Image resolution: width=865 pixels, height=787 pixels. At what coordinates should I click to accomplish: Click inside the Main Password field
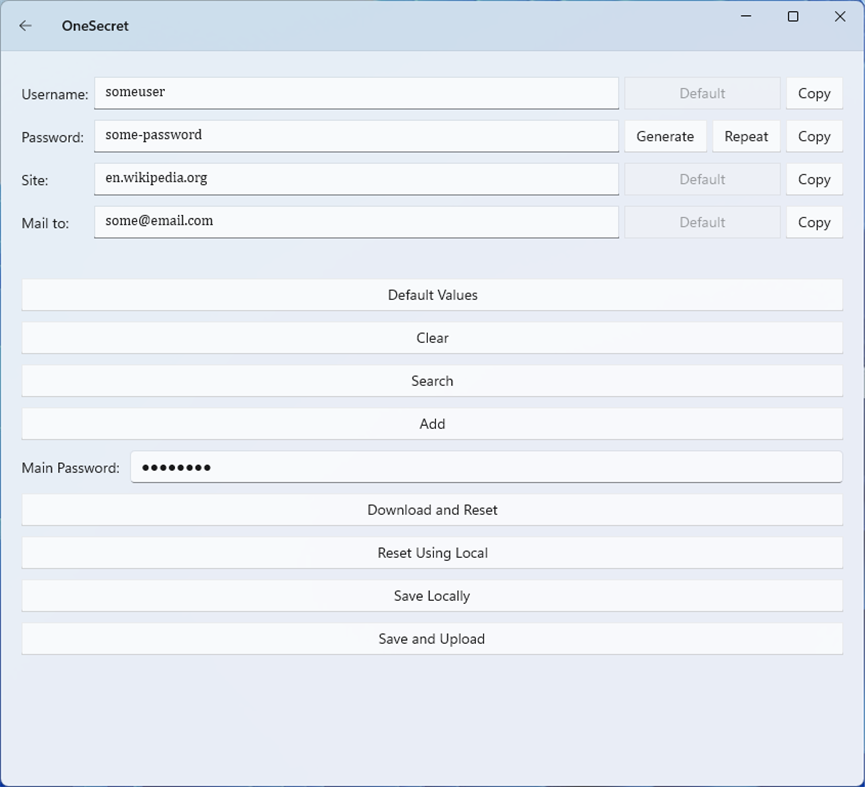[486, 467]
